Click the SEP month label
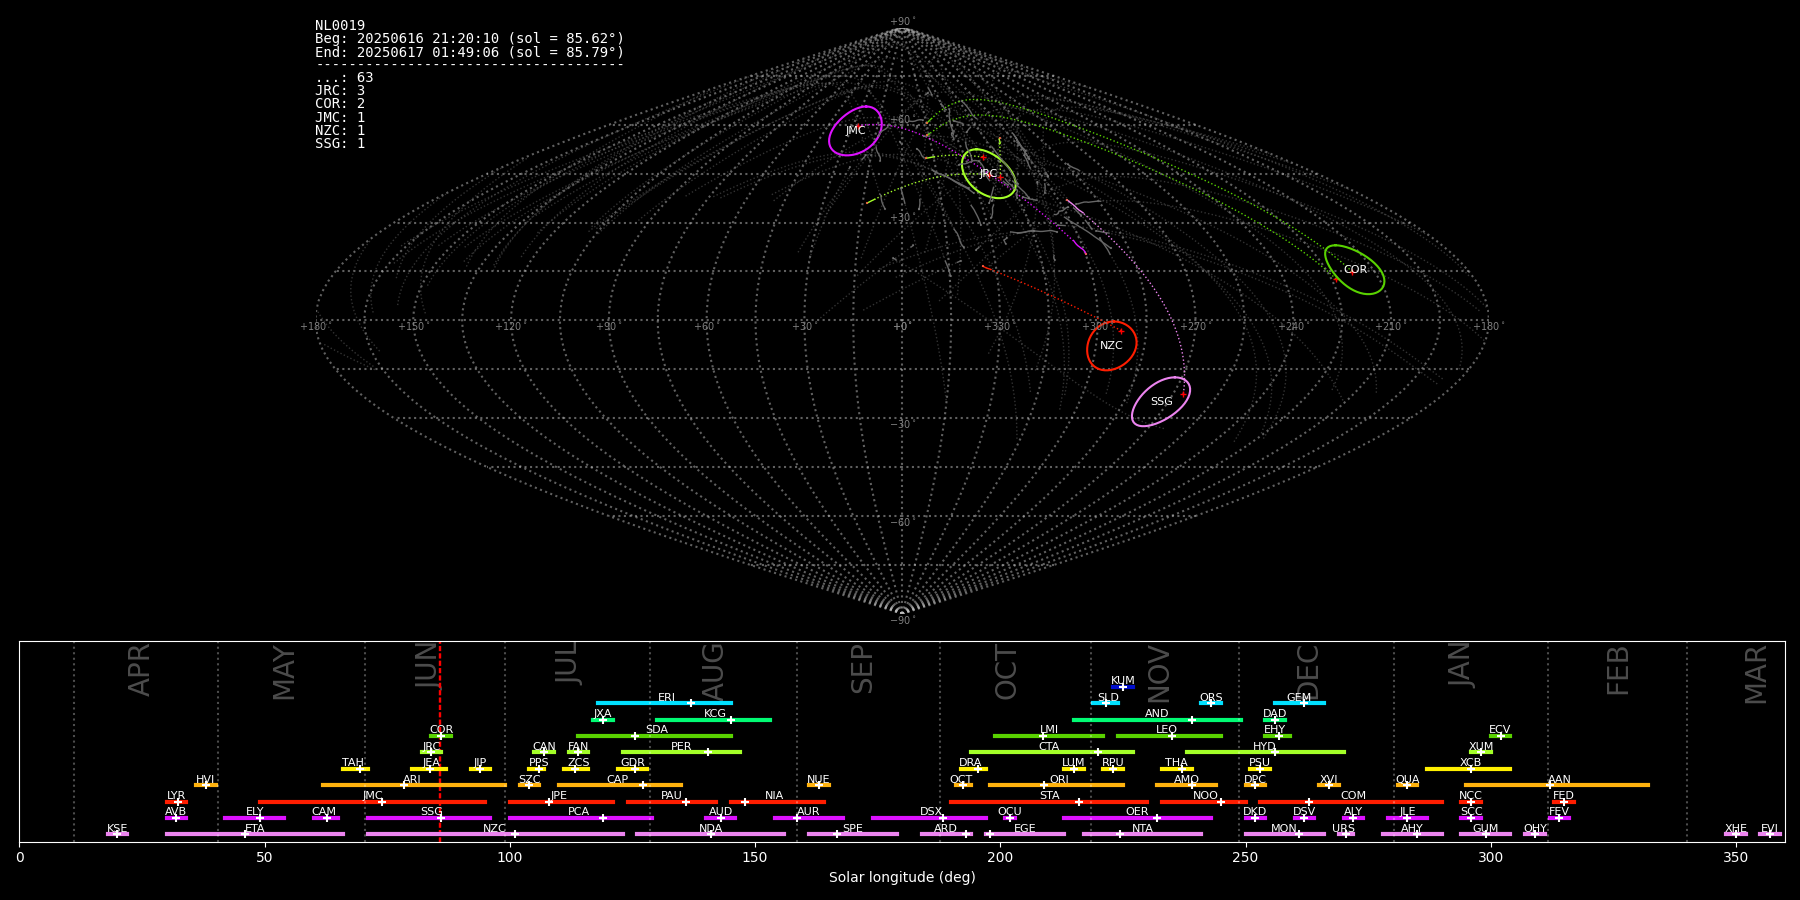Viewport: 1800px width, 900px height. 862,669
